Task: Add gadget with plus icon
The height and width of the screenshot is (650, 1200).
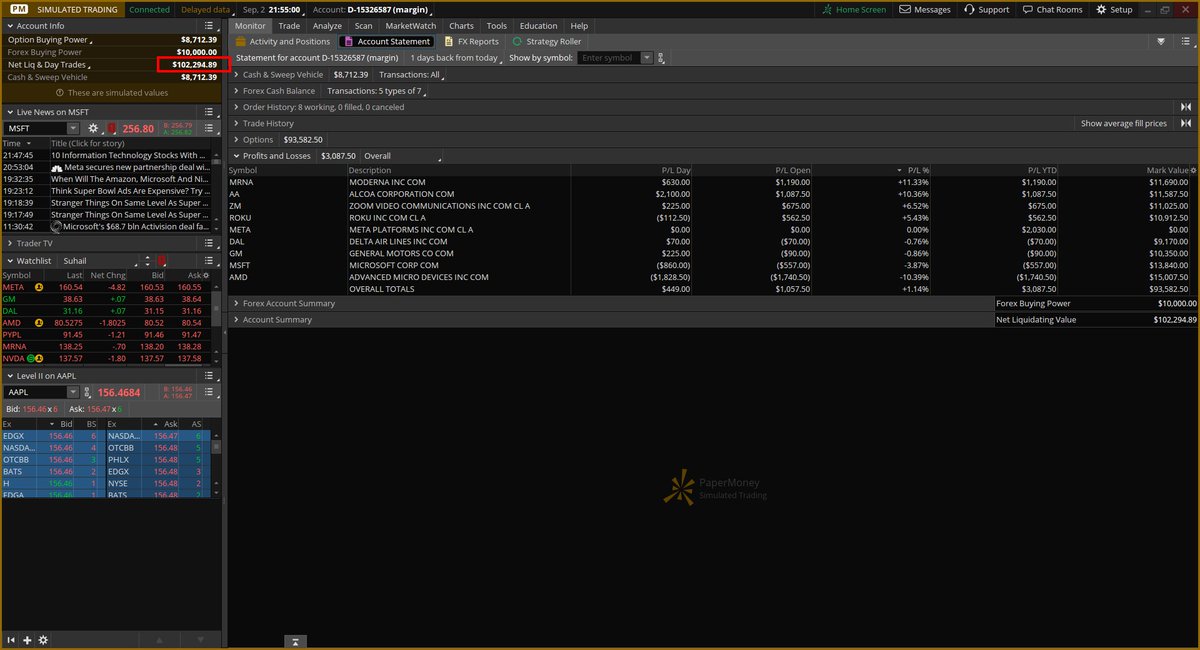Action: pos(27,640)
